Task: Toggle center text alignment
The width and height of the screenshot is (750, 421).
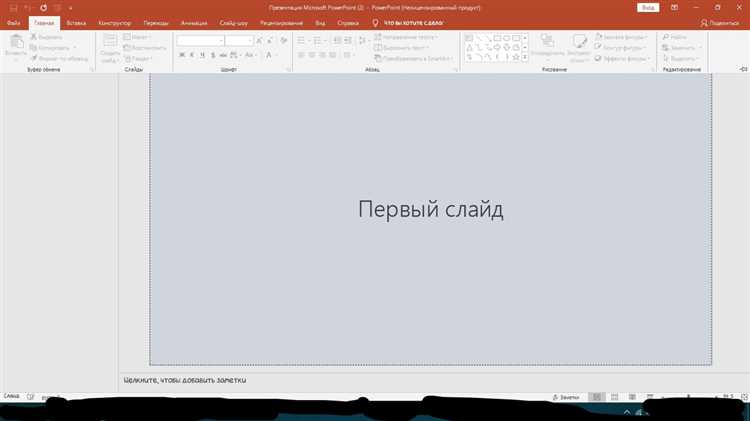Action: click(x=311, y=55)
